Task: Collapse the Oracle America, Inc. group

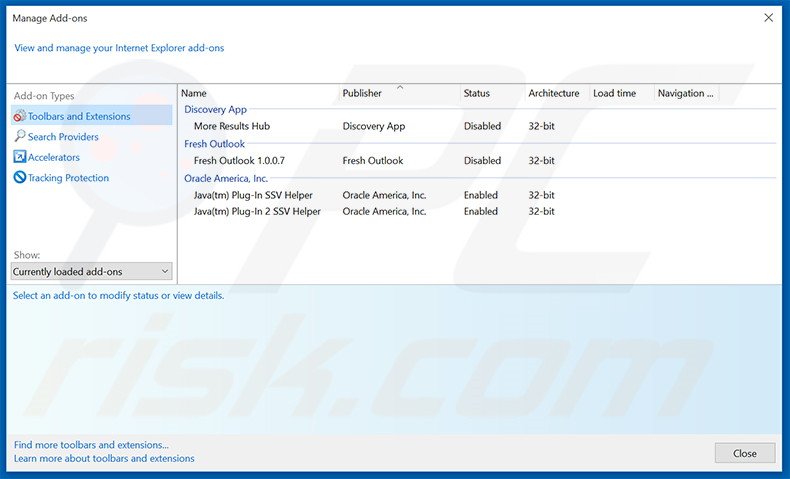Action: (x=226, y=178)
